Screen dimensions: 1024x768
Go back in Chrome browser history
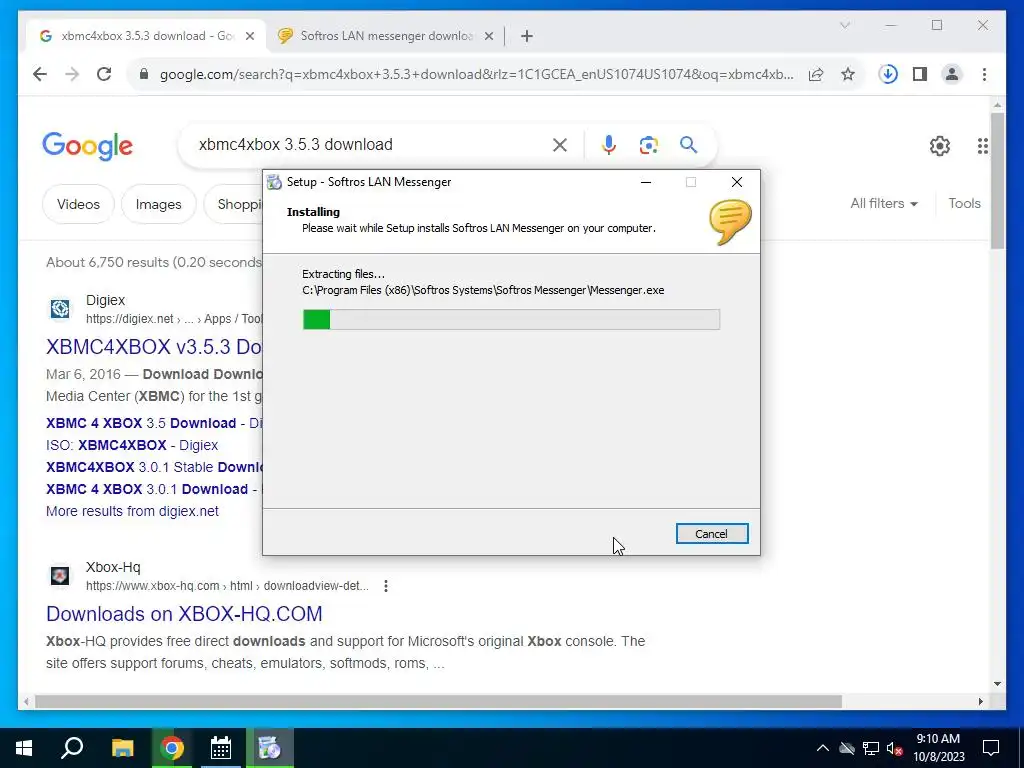(x=40, y=74)
